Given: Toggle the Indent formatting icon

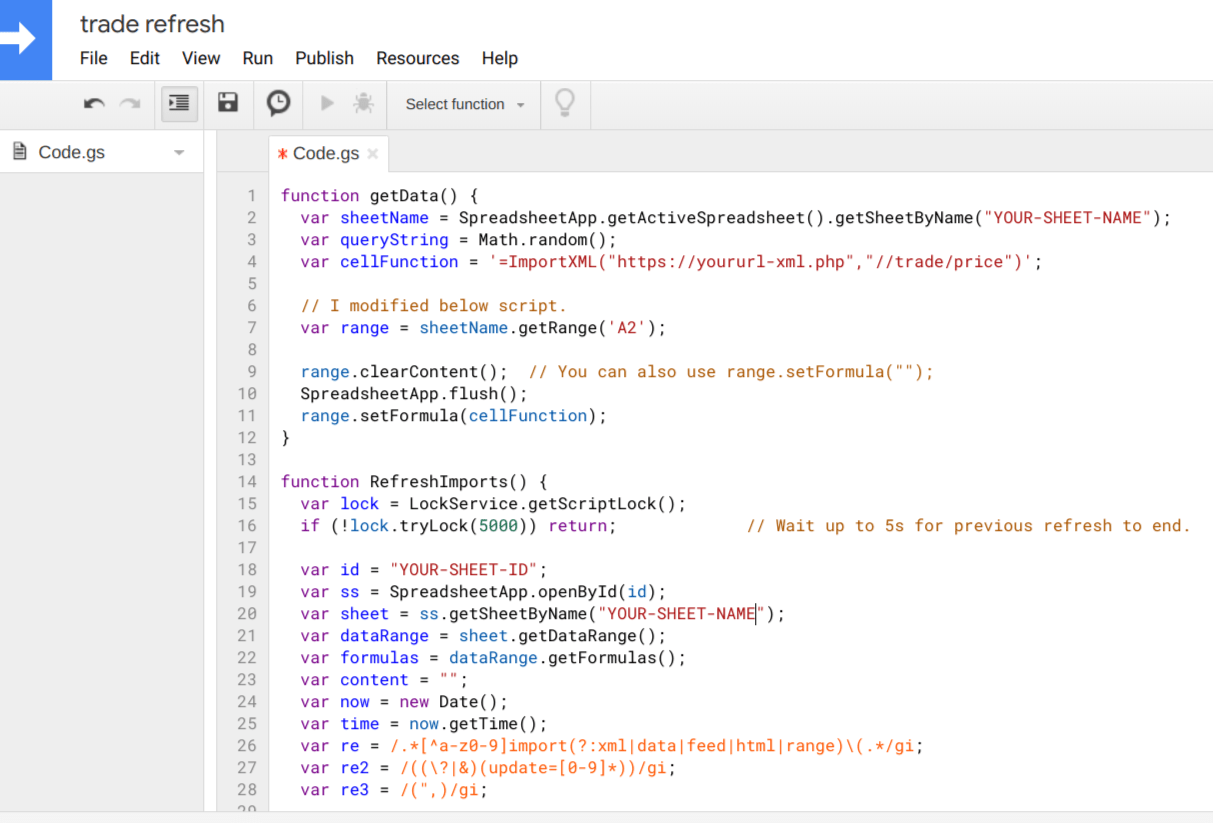Looking at the screenshot, I should (x=179, y=103).
